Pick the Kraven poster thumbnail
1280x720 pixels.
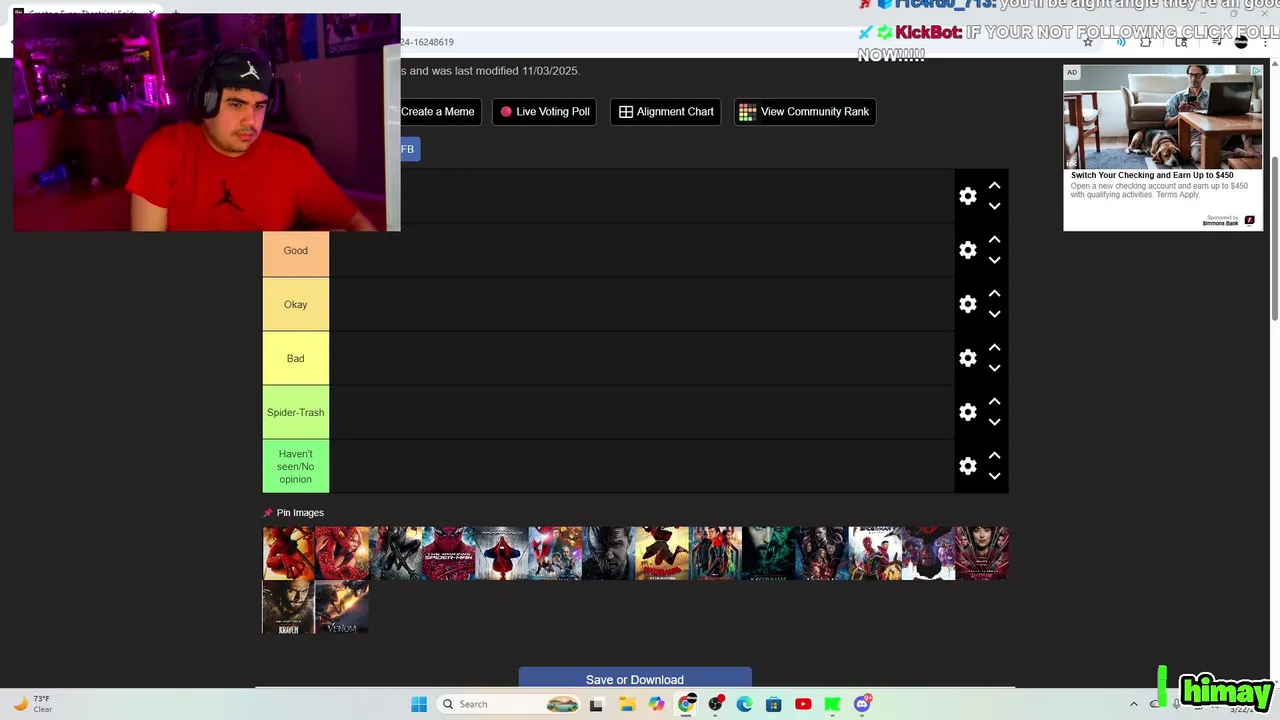pyautogui.click(x=288, y=607)
